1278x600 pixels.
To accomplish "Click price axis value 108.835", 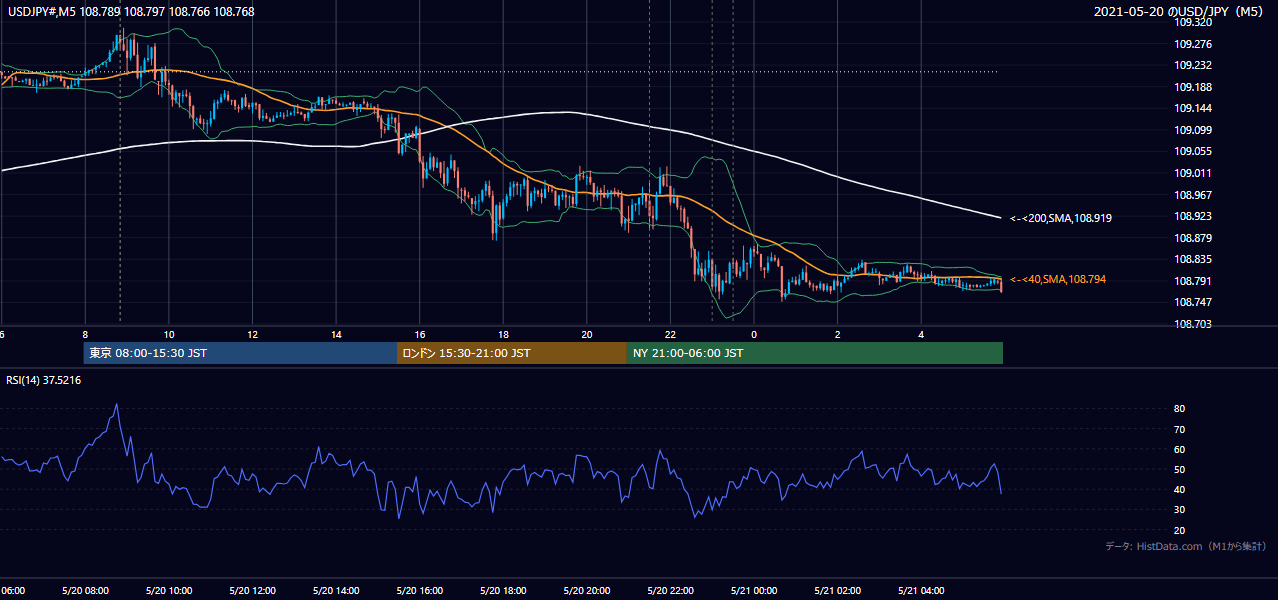I will click(1192, 259).
